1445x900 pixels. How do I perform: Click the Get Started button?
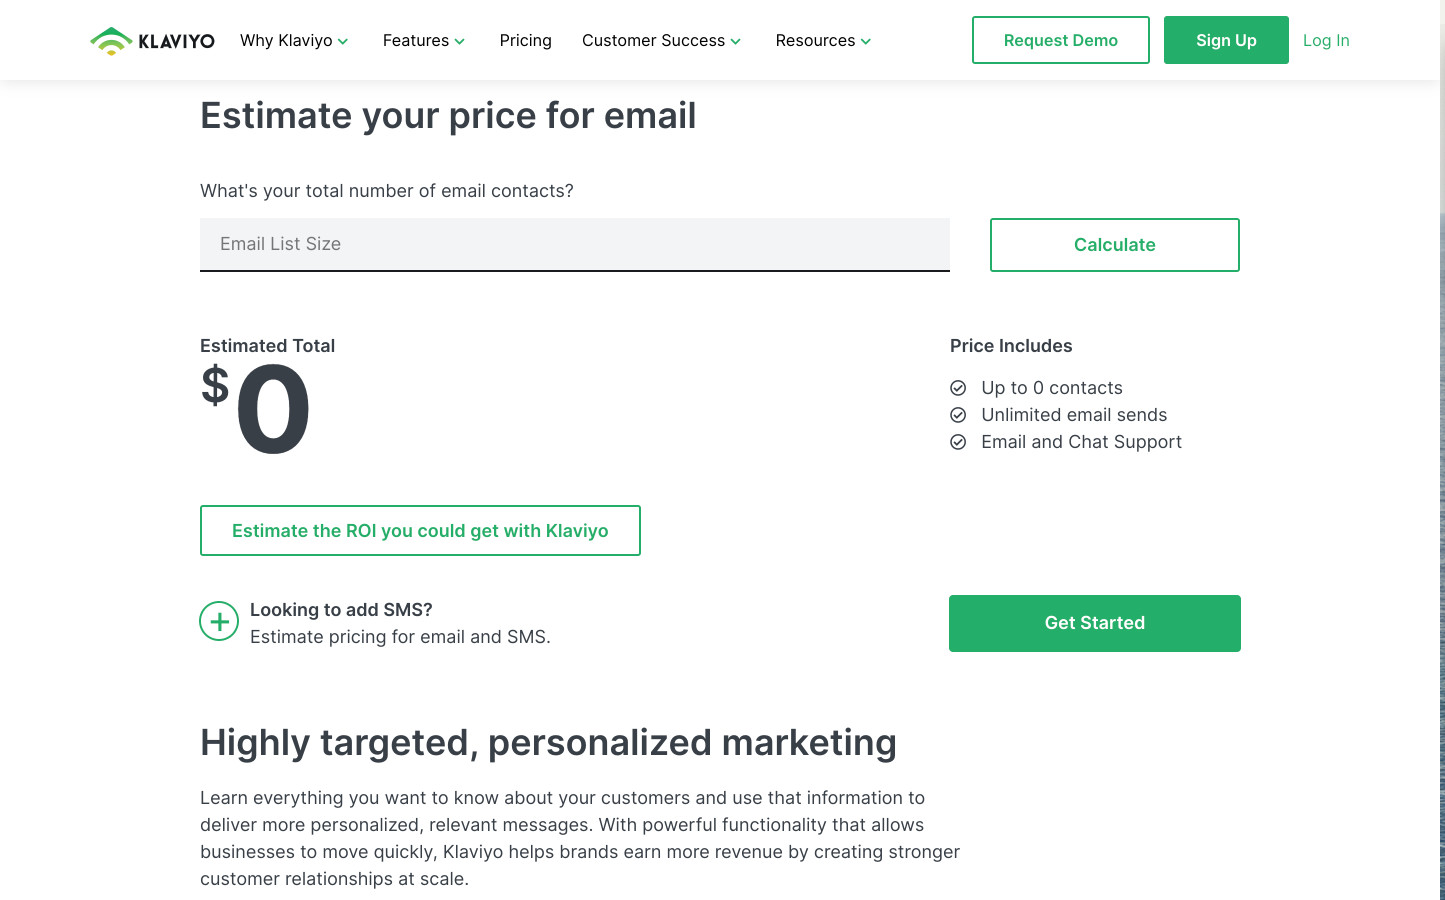[x=1095, y=623]
